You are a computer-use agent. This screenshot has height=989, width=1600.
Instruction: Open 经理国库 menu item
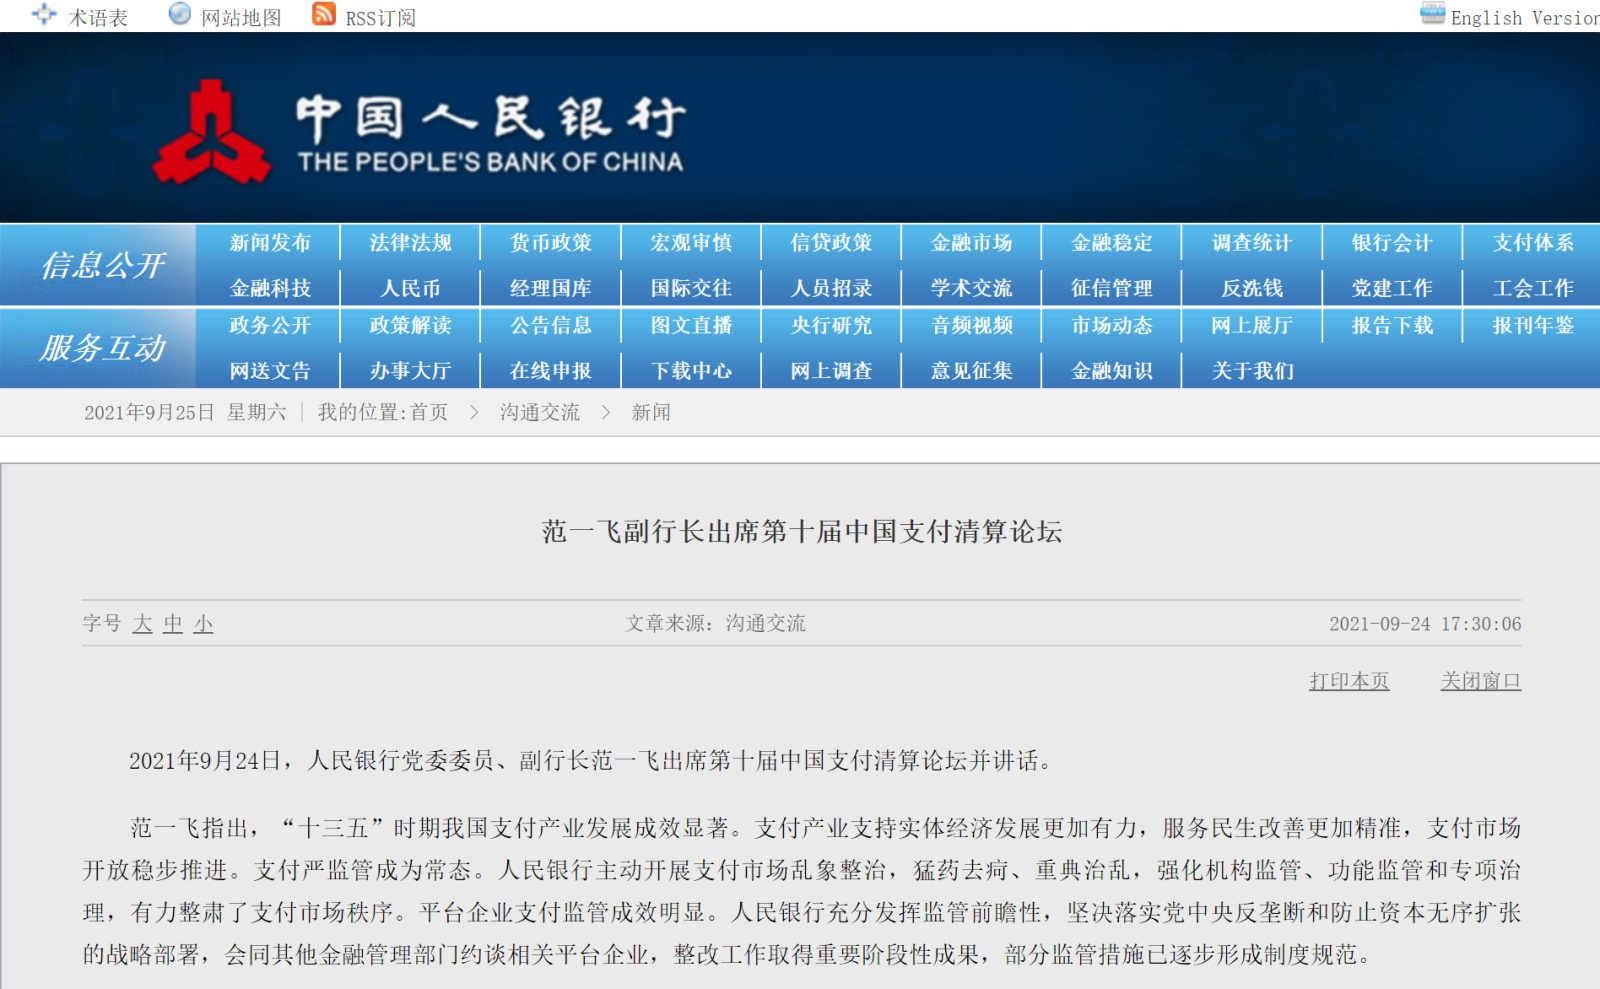coord(551,288)
